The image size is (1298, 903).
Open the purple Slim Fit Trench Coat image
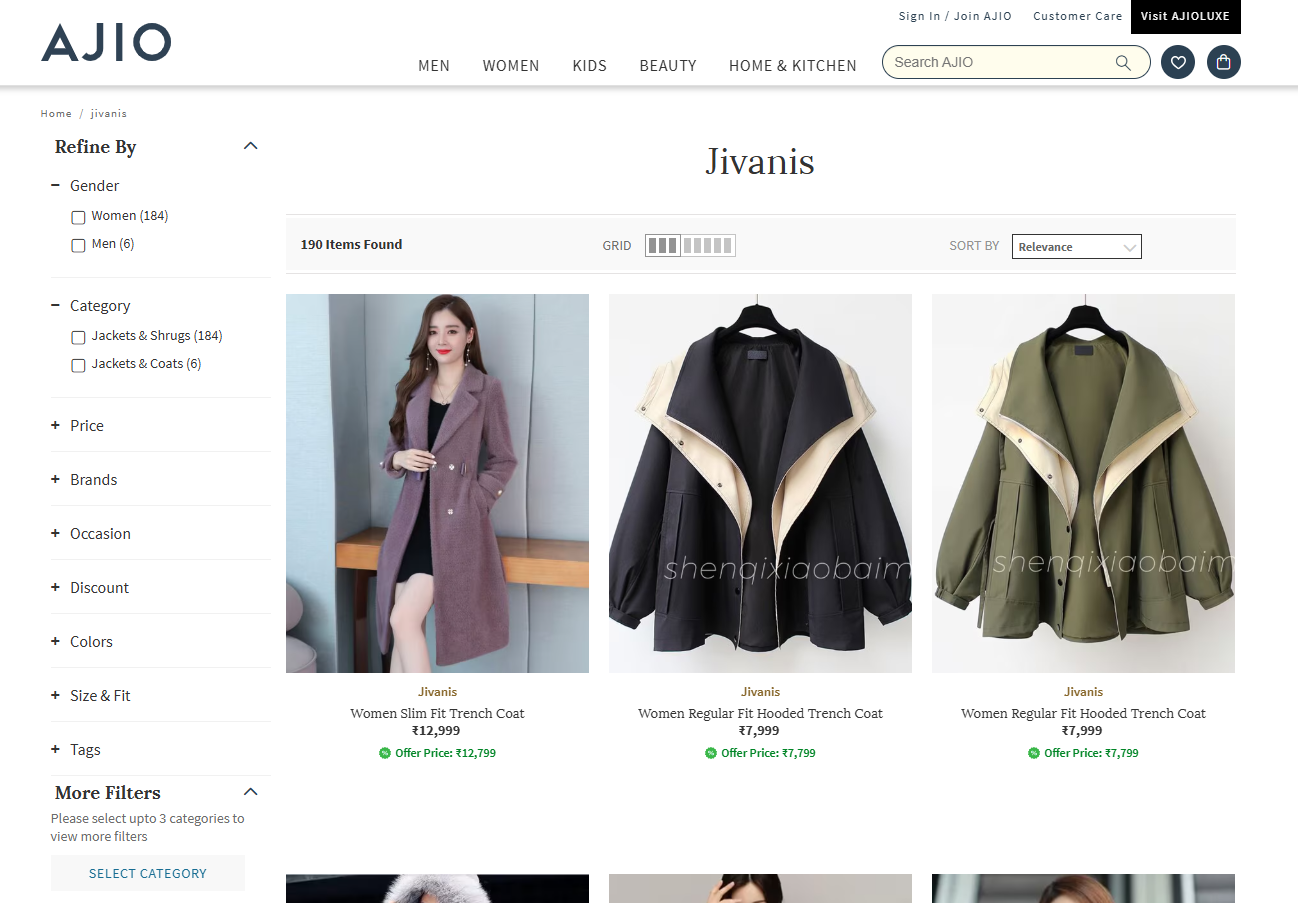tap(437, 483)
